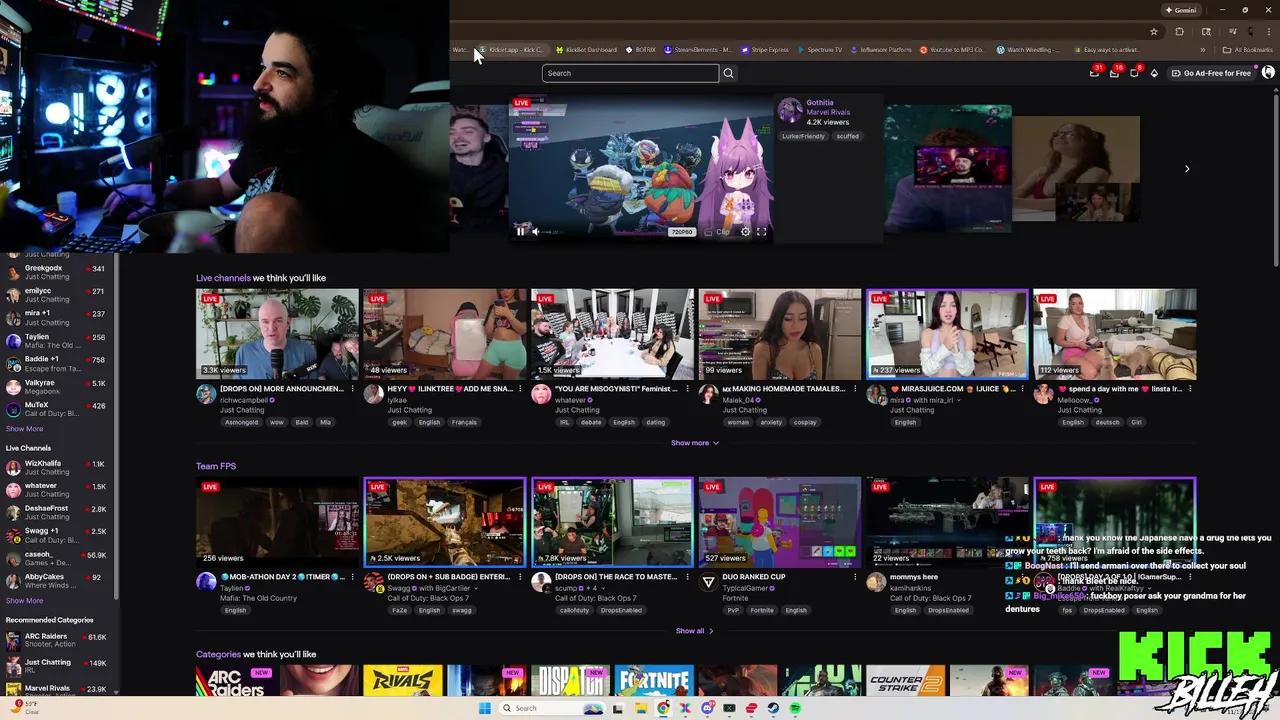1280x720 pixels.
Task: Open ARC Raiders recommended category
Action: point(55,640)
